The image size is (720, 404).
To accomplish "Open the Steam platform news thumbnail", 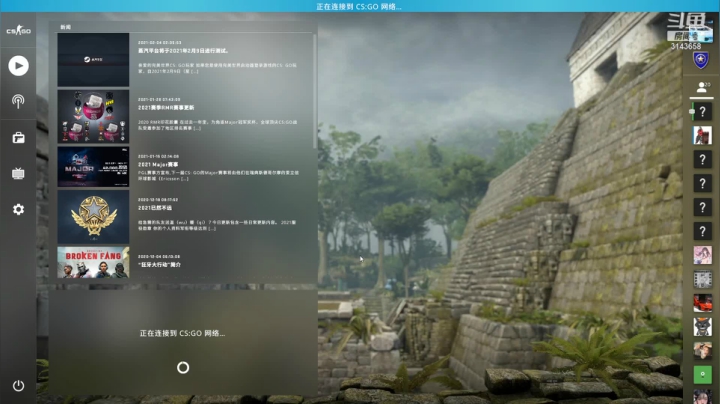I will tap(93, 60).
